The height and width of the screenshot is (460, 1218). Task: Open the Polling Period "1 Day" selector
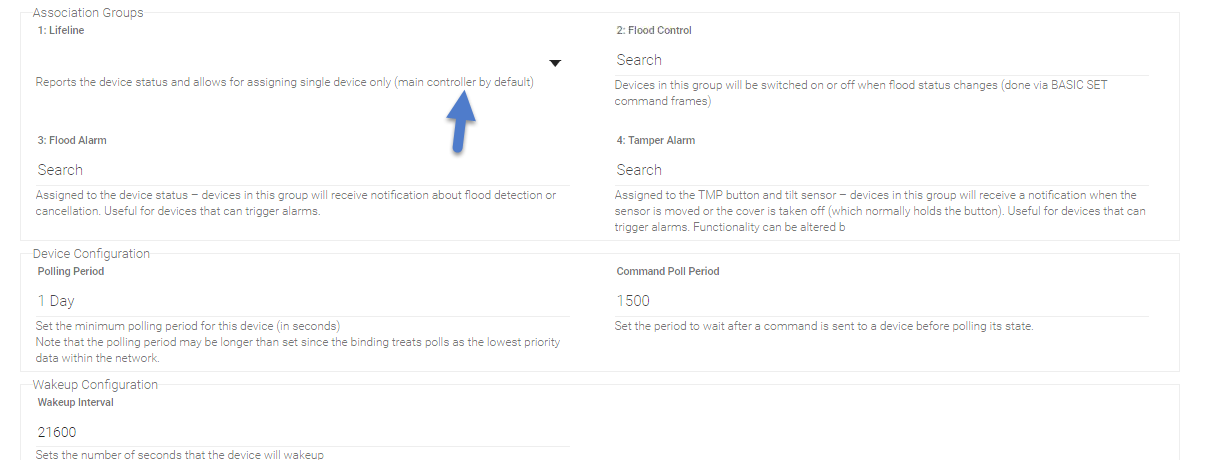point(302,301)
